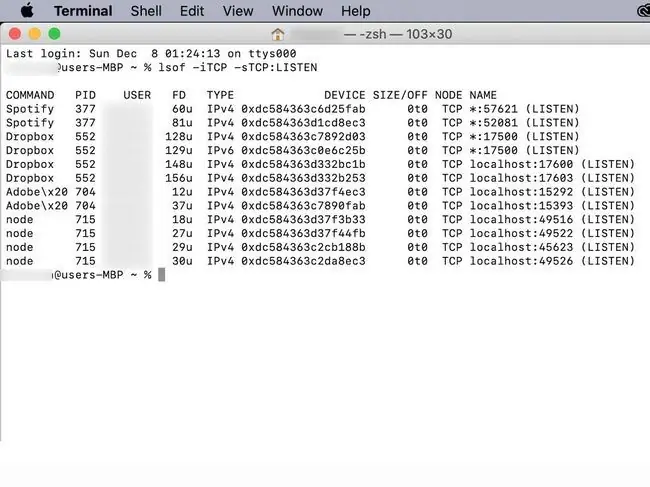Screen dimensions: 650x487
Task: Open the Edit menu
Action: pos(192,11)
